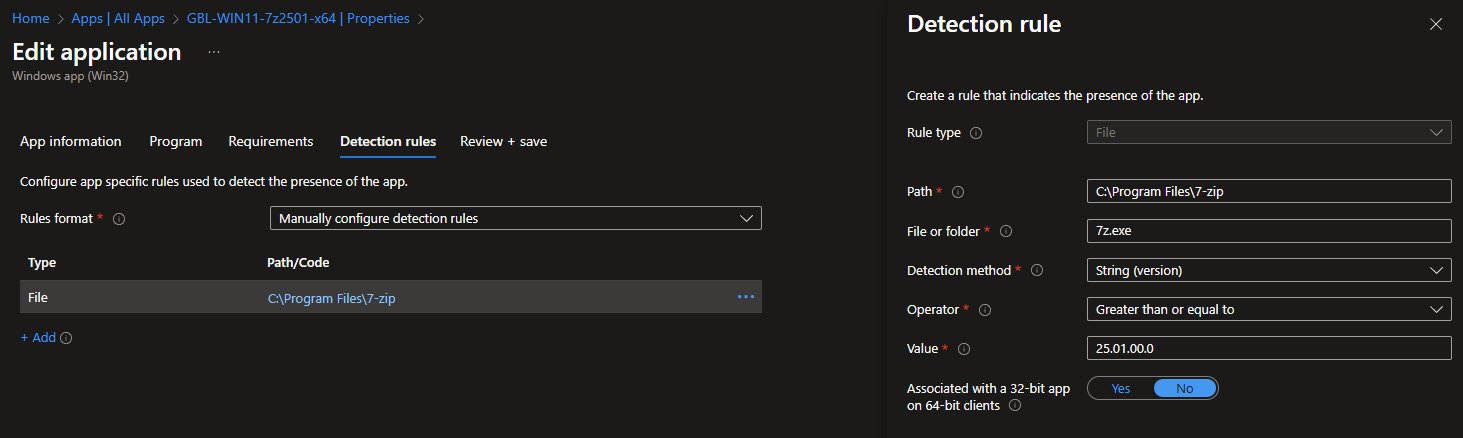Go to the Review + save tab
This screenshot has width=1463, height=438.
click(x=503, y=142)
